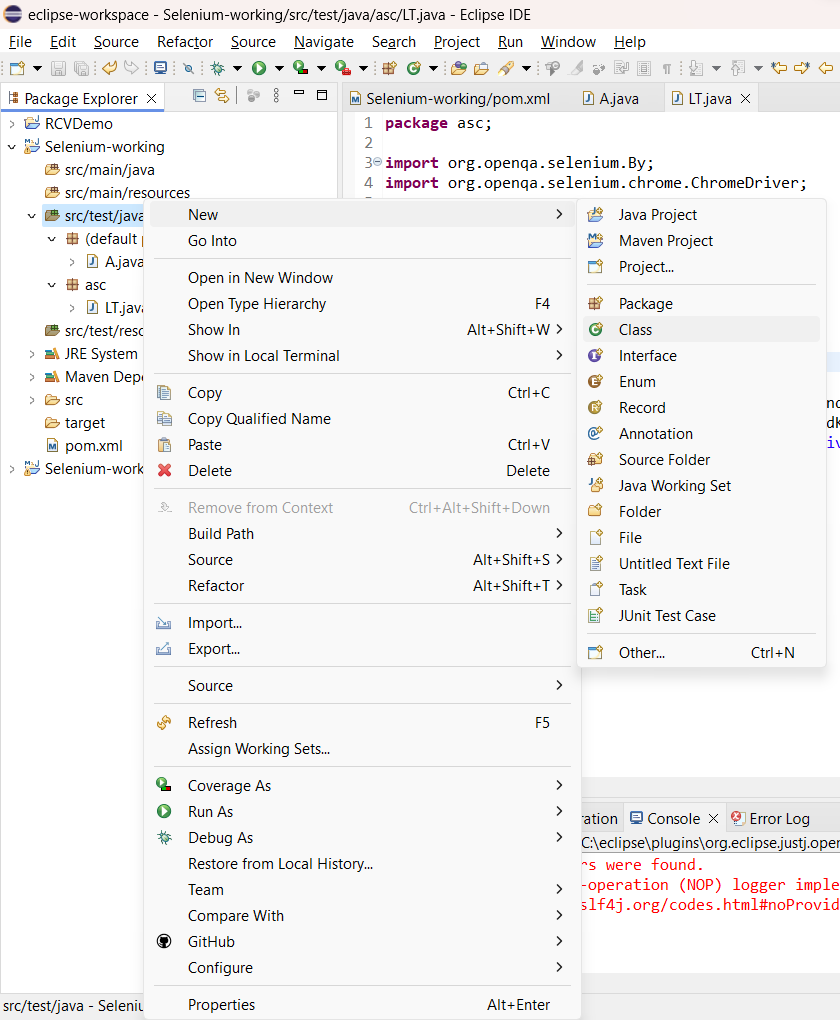
Task: Click the Refresh icon in the context menu
Action: coord(165,723)
